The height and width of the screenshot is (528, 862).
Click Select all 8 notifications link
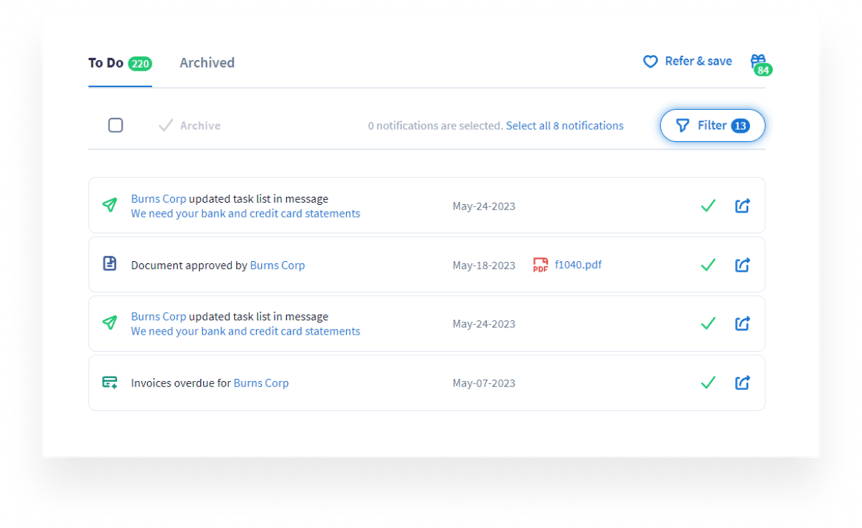point(565,126)
